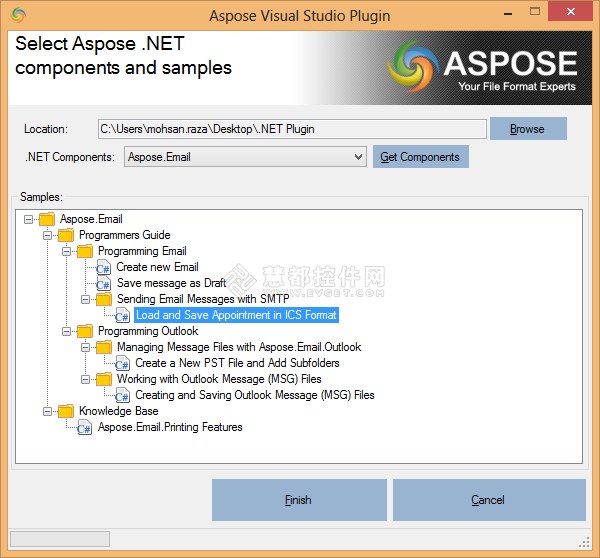This screenshot has height=558, width=600.
Task: Collapse Working with Outlook Message (MSG) Files node
Action: [x=86, y=380]
